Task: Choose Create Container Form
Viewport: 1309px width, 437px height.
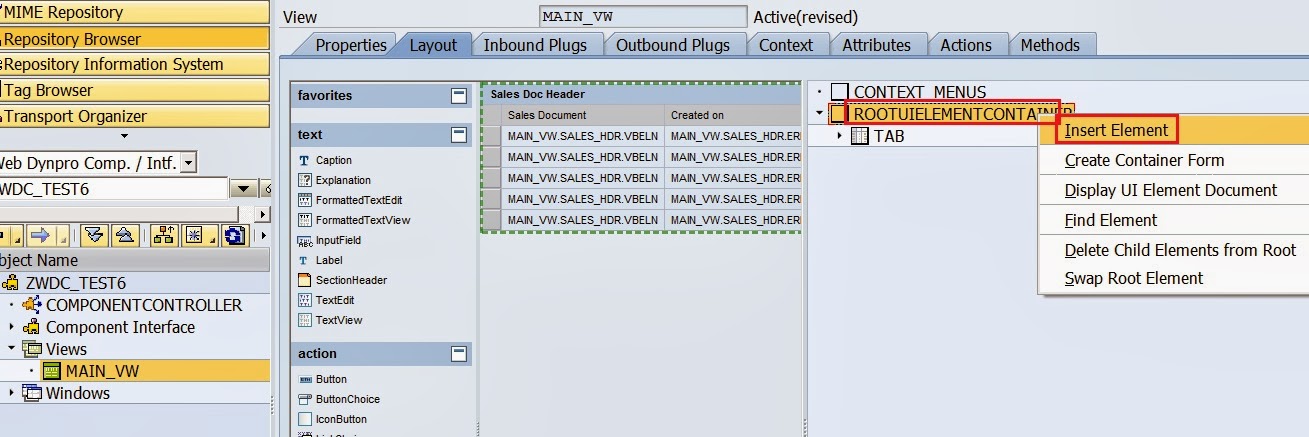Action: tap(1144, 160)
